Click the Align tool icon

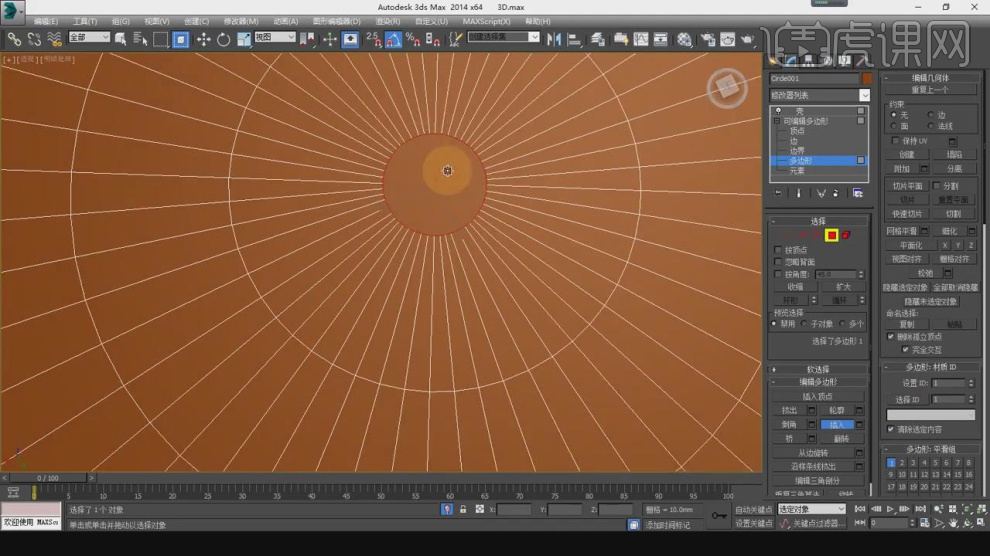(574, 39)
